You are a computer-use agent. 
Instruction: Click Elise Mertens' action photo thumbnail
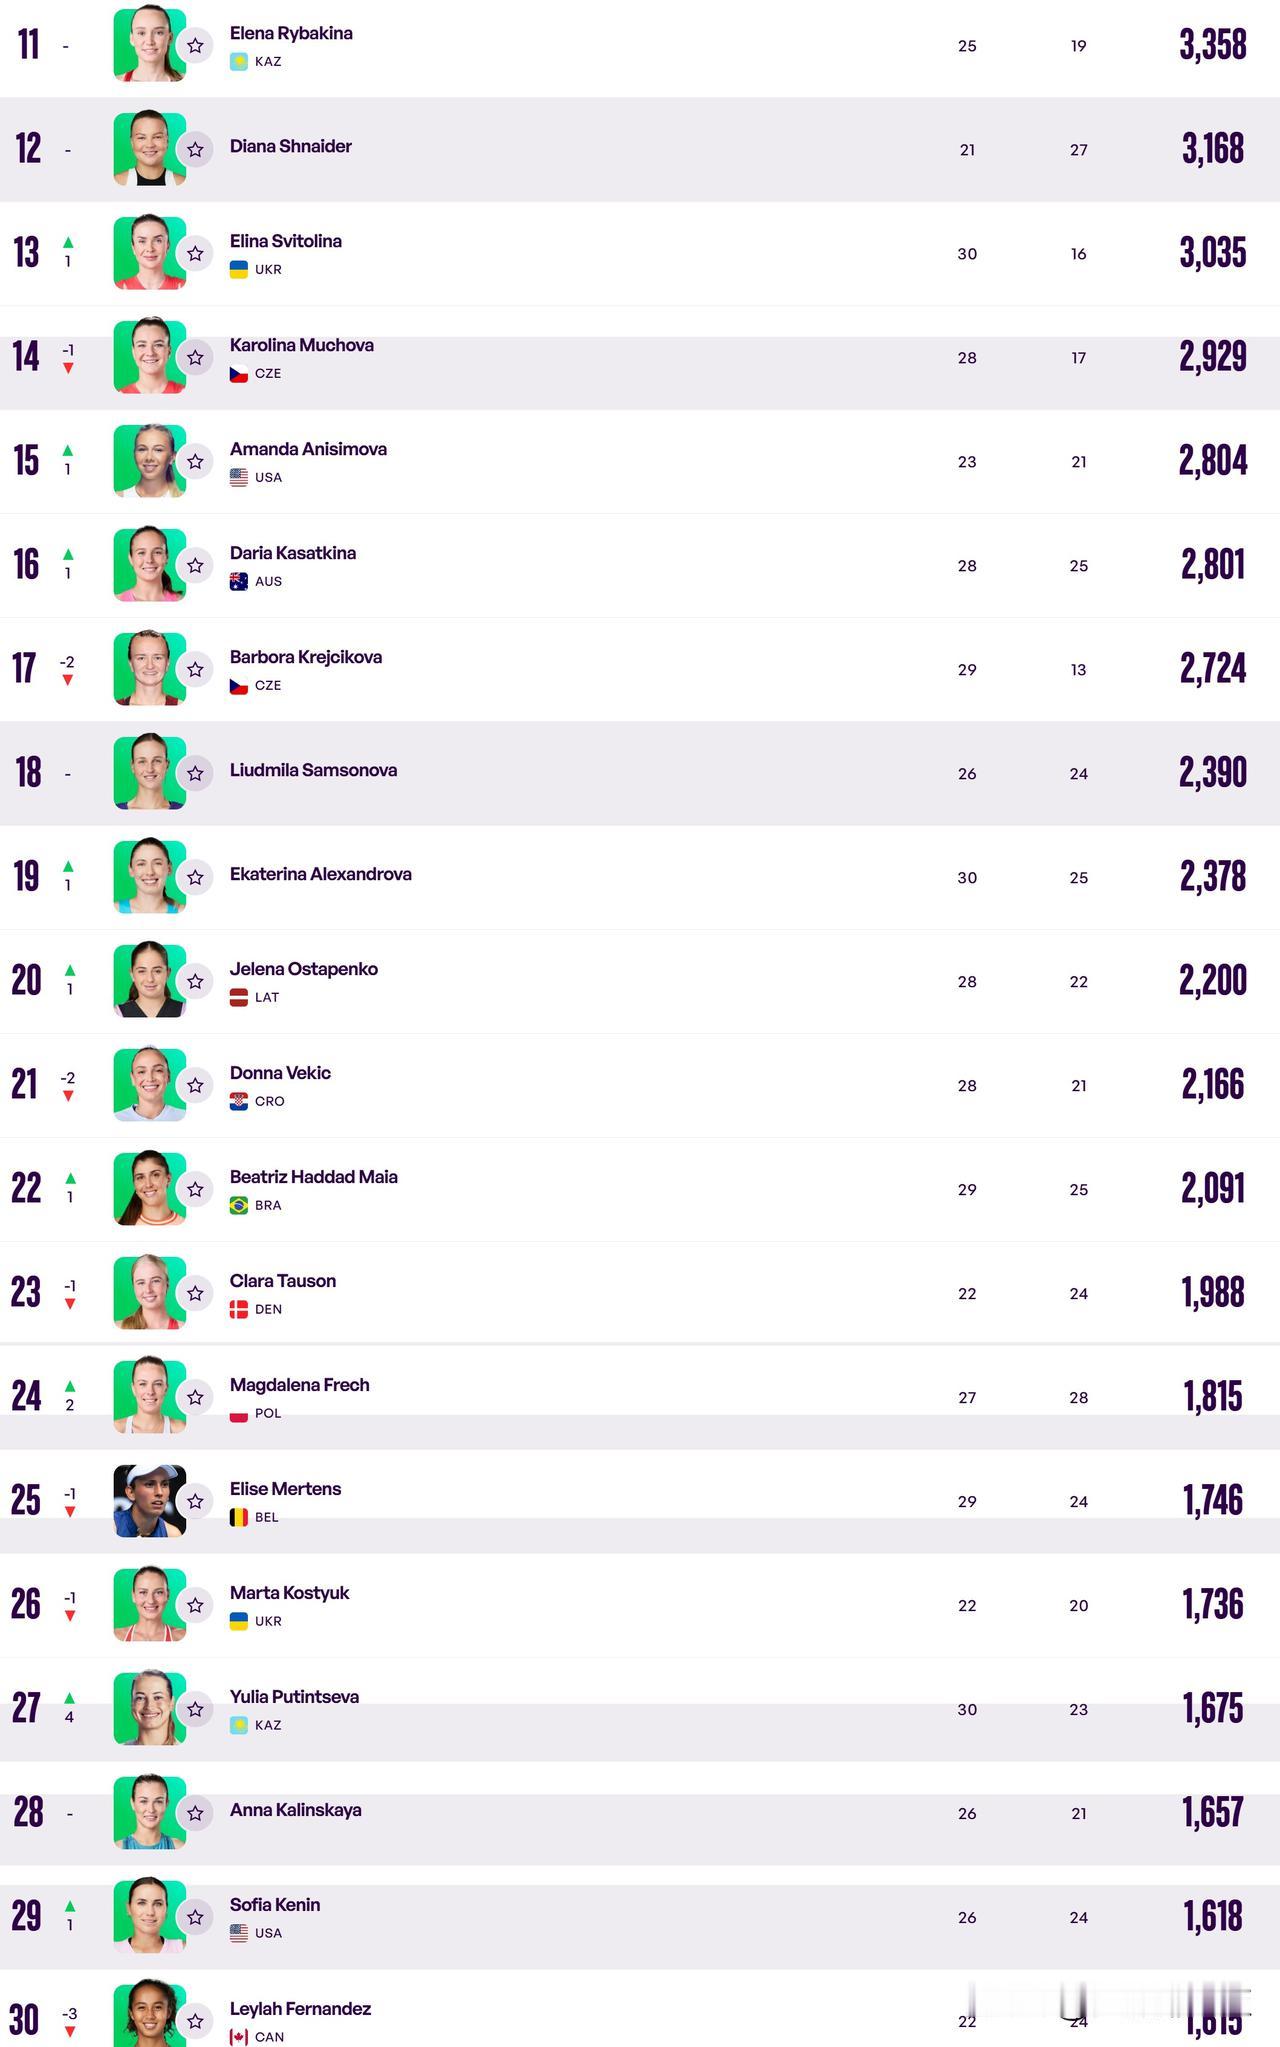coord(150,1501)
